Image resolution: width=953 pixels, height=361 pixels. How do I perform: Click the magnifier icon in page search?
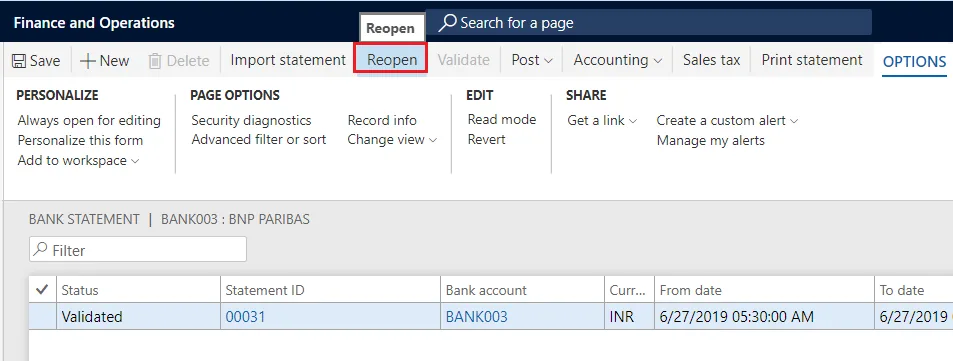[x=447, y=23]
